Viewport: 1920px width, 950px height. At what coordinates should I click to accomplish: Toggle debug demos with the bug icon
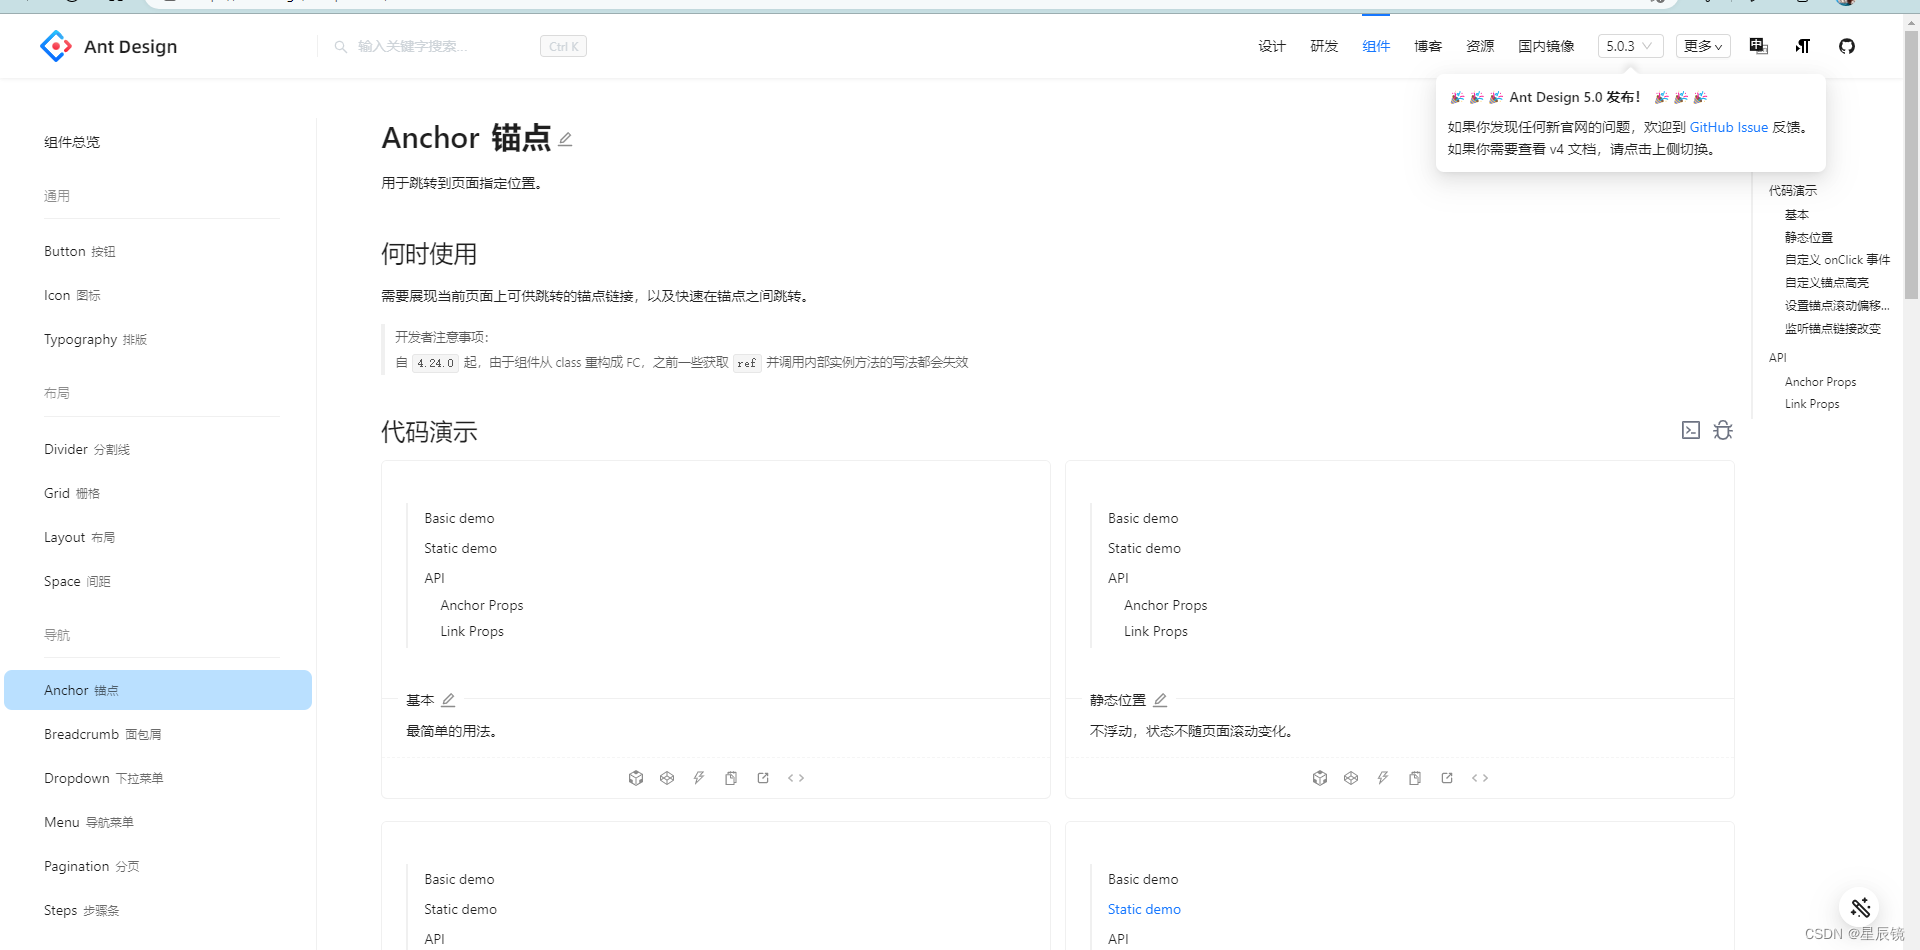pyautogui.click(x=1723, y=430)
